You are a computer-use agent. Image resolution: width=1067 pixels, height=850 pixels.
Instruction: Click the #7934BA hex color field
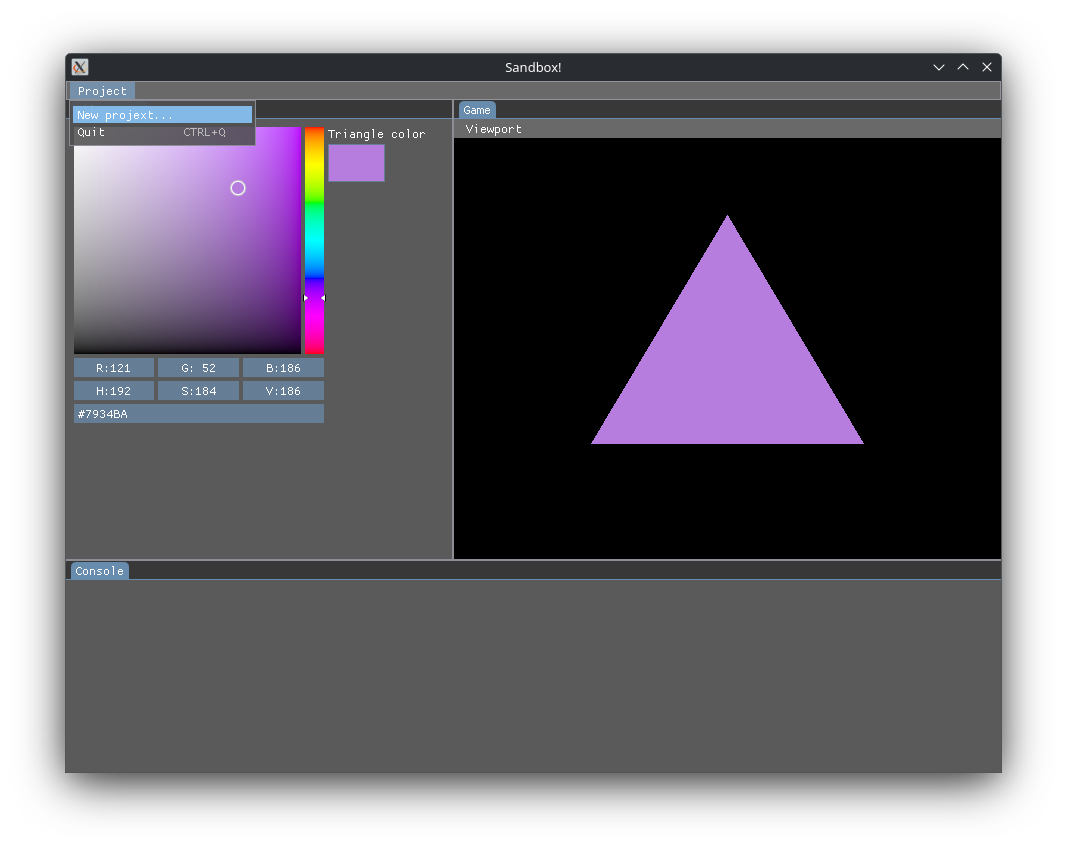tap(198, 414)
